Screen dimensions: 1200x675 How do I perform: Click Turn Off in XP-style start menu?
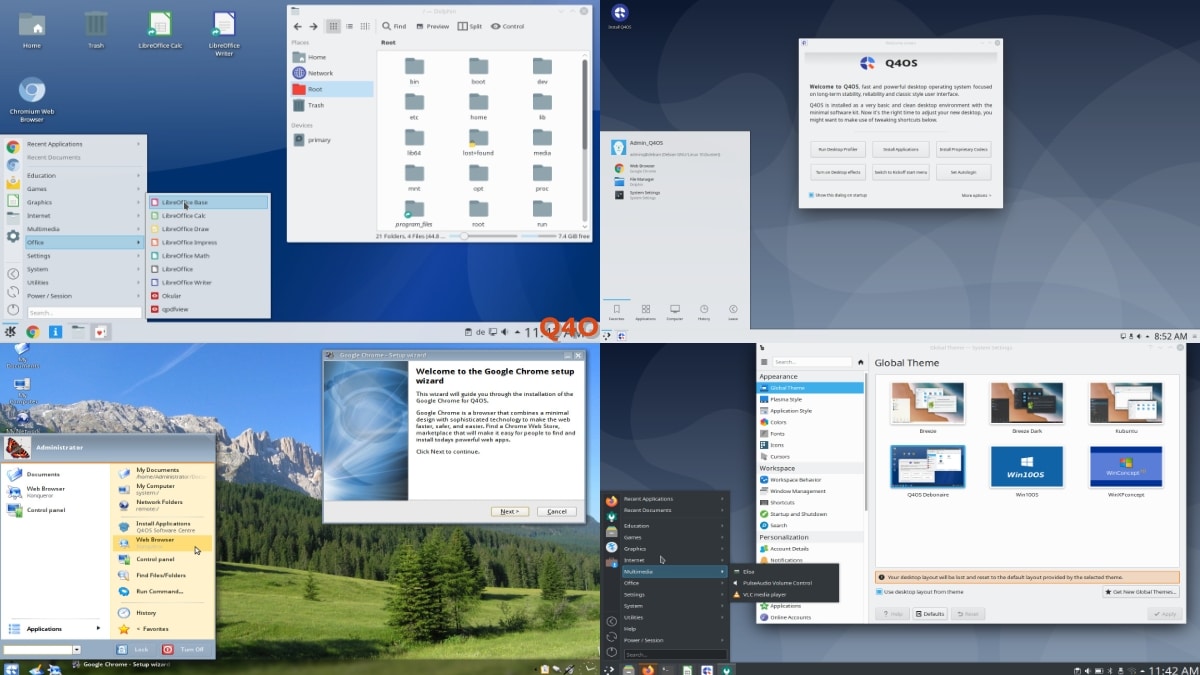[x=184, y=649]
